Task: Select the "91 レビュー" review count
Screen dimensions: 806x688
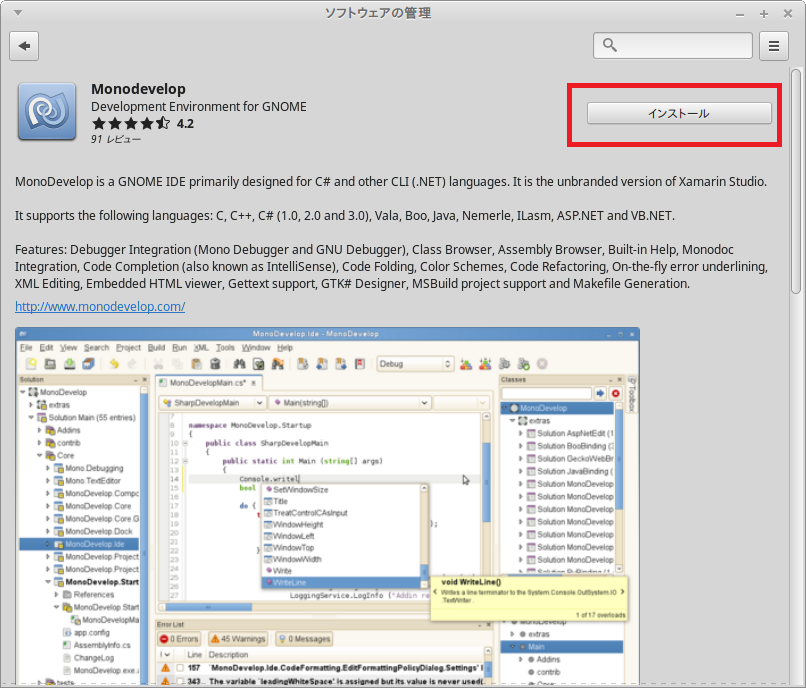Action: [x=116, y=139]
